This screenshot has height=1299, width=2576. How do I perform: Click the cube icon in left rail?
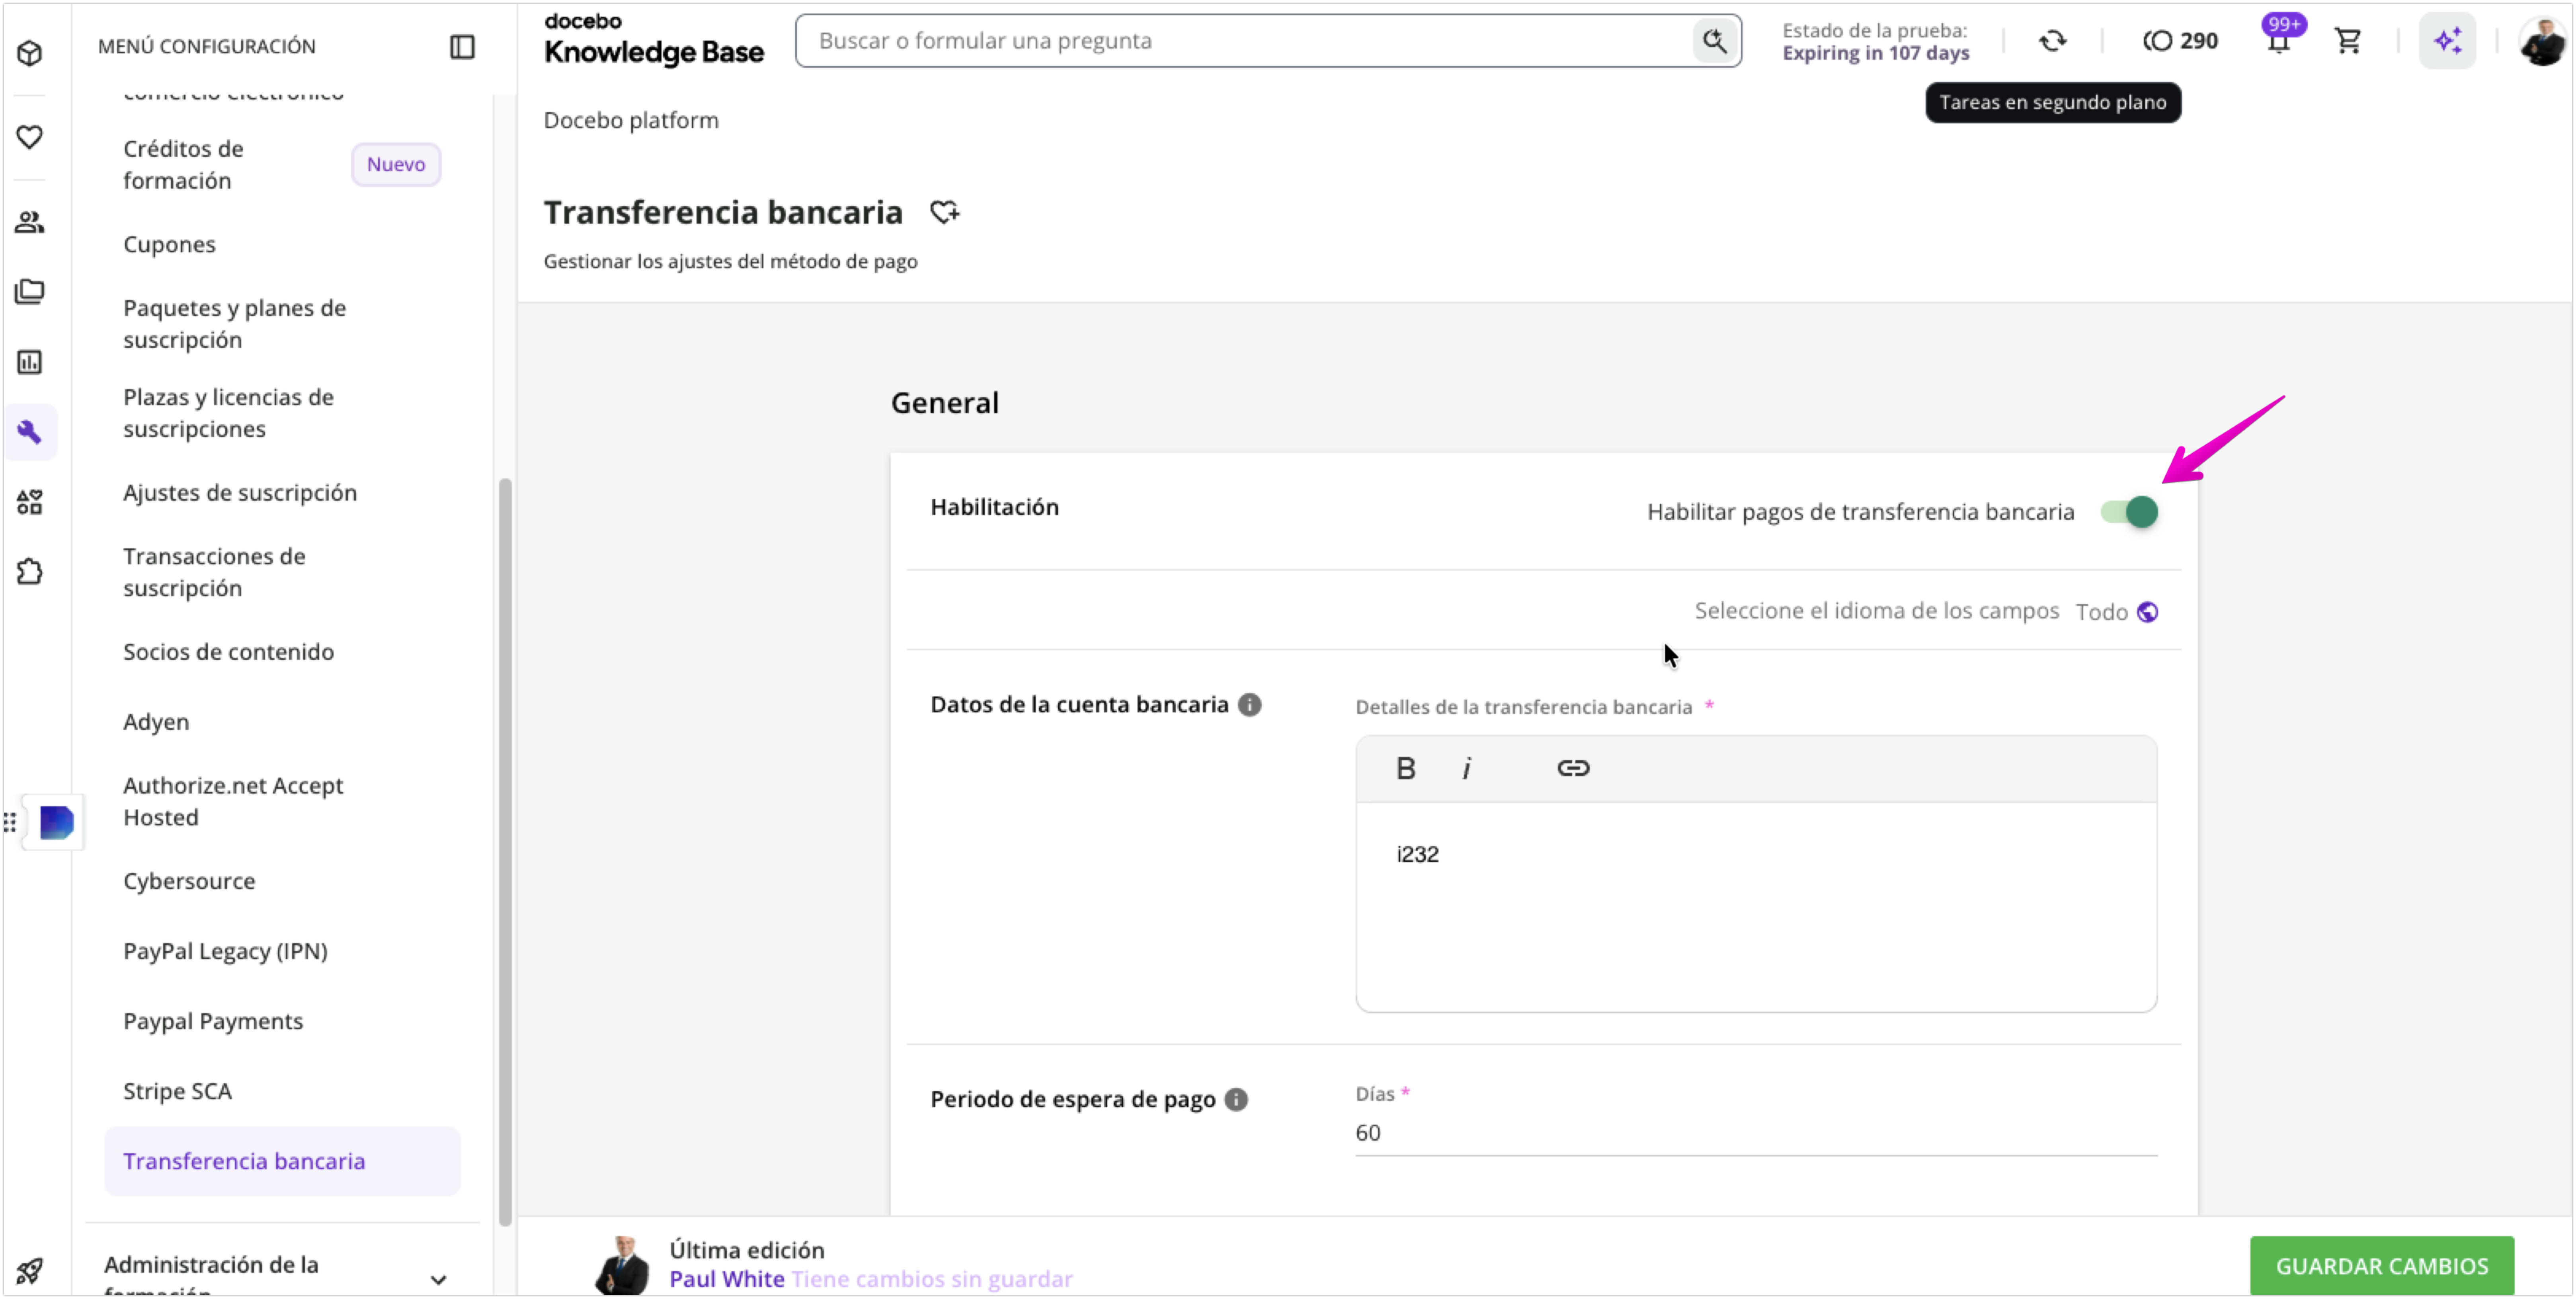point(30,52)
